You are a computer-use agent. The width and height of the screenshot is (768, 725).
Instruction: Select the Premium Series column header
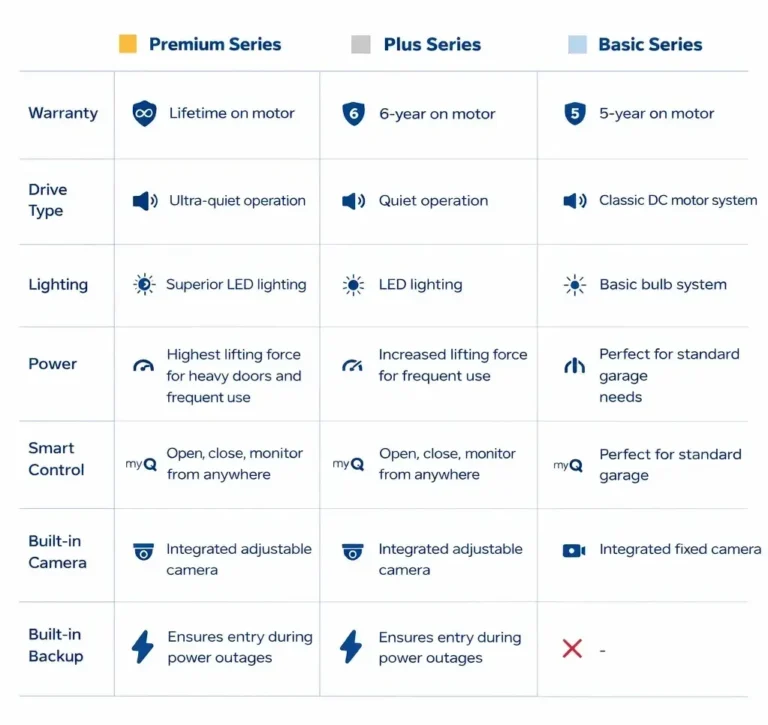tap(215, 44)
